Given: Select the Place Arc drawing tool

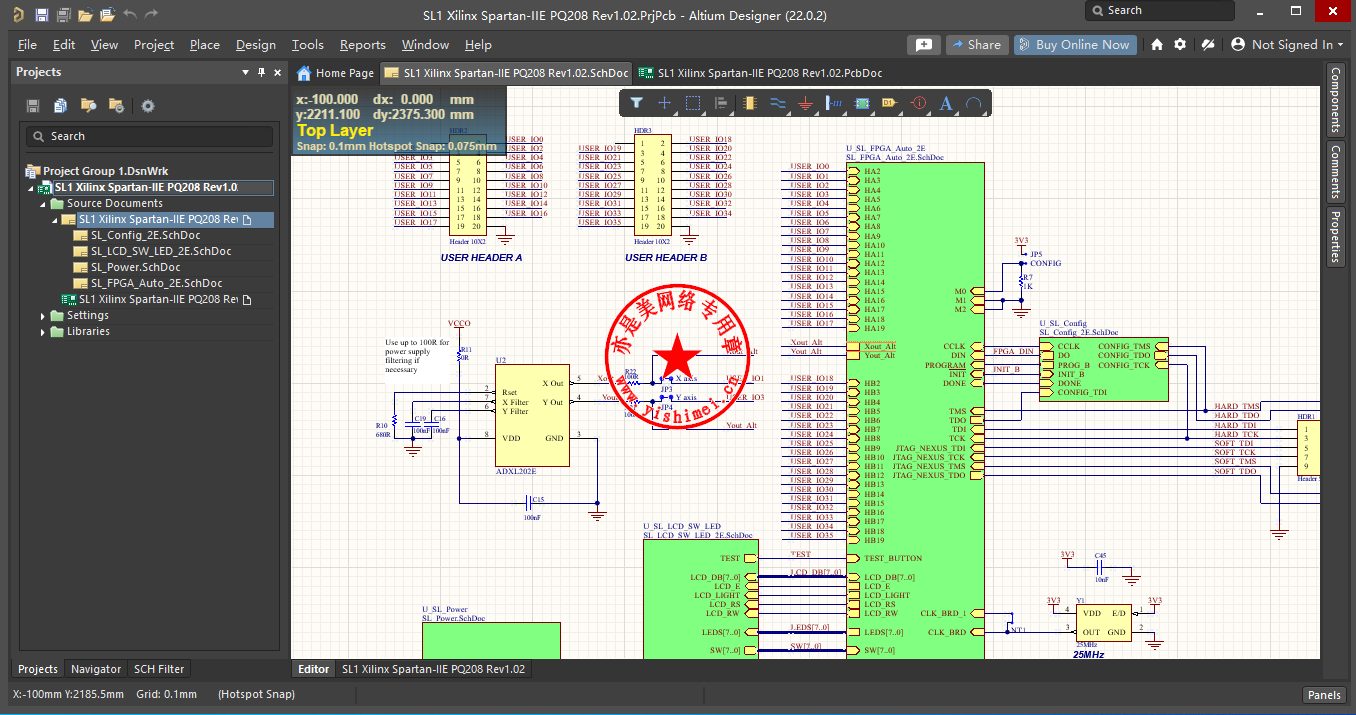Looking at the screenshot, I should pos(974,103).
